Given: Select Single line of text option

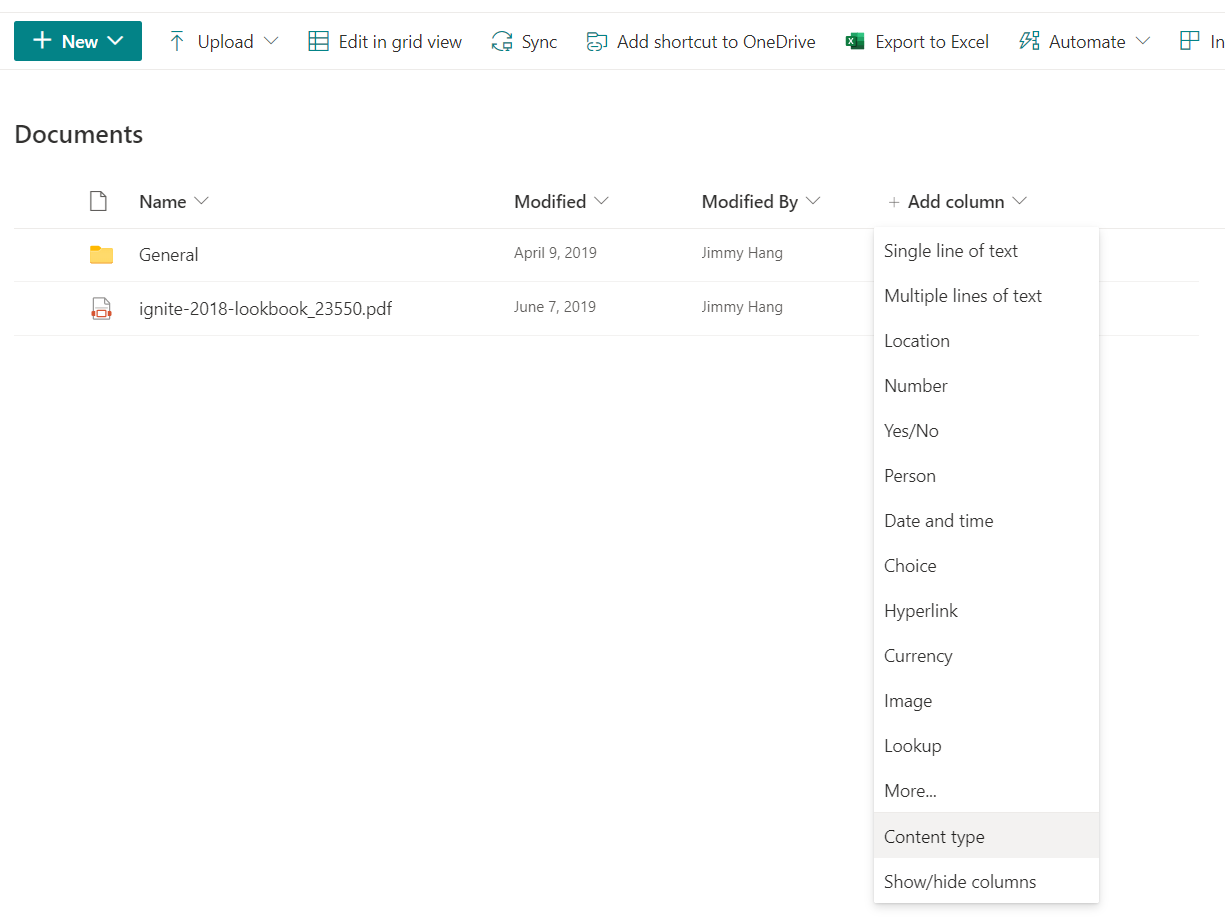Looking at the screenshot, I should click(x=986, y=251).
